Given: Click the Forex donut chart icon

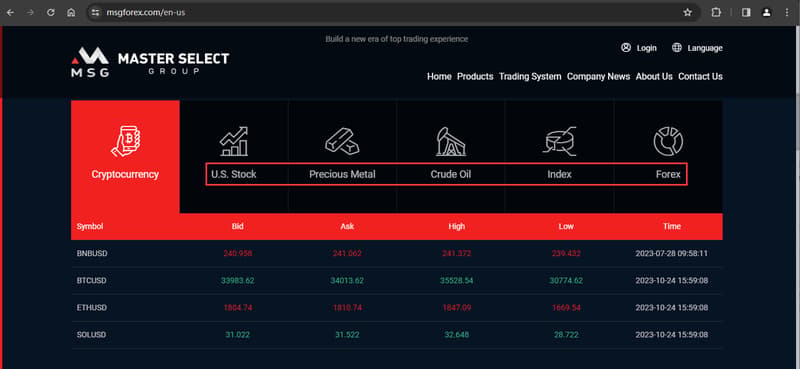Looking at the screenshot, I should (x=668, y=141).
